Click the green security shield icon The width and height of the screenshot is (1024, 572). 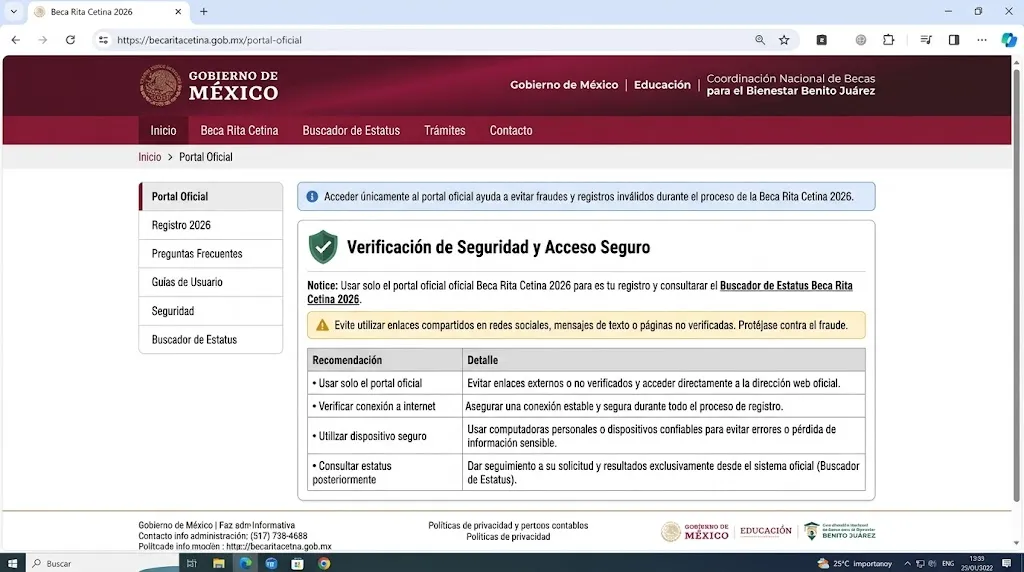click(323, 247)
